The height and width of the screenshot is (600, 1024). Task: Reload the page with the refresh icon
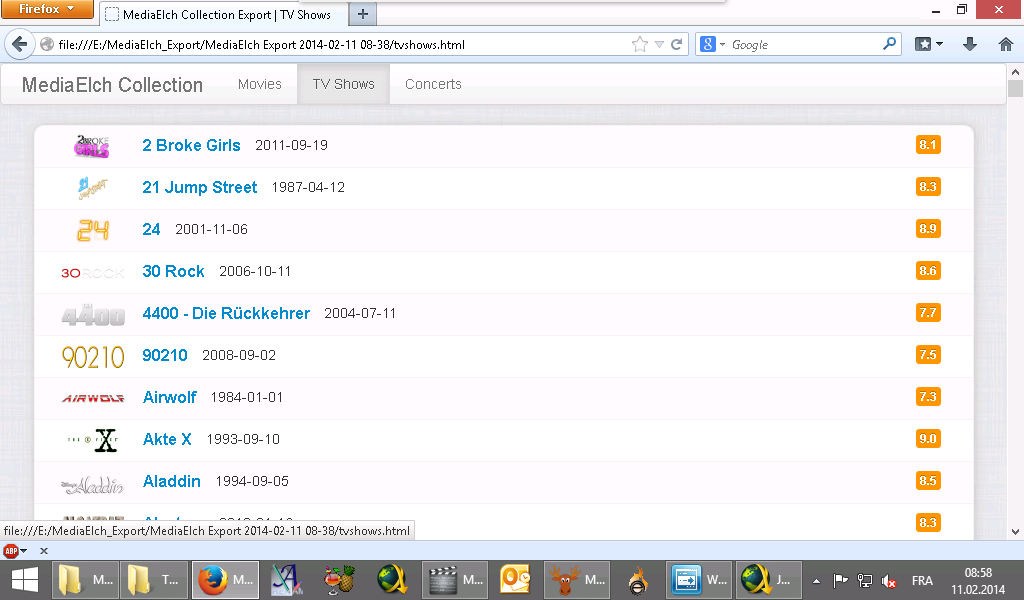click(677, 44)
